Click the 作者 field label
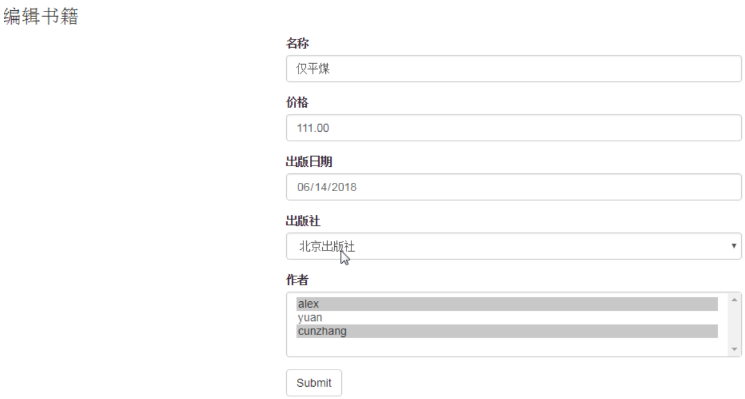The height and width of the screenshot is (399, 745). (x=297, y=280)
